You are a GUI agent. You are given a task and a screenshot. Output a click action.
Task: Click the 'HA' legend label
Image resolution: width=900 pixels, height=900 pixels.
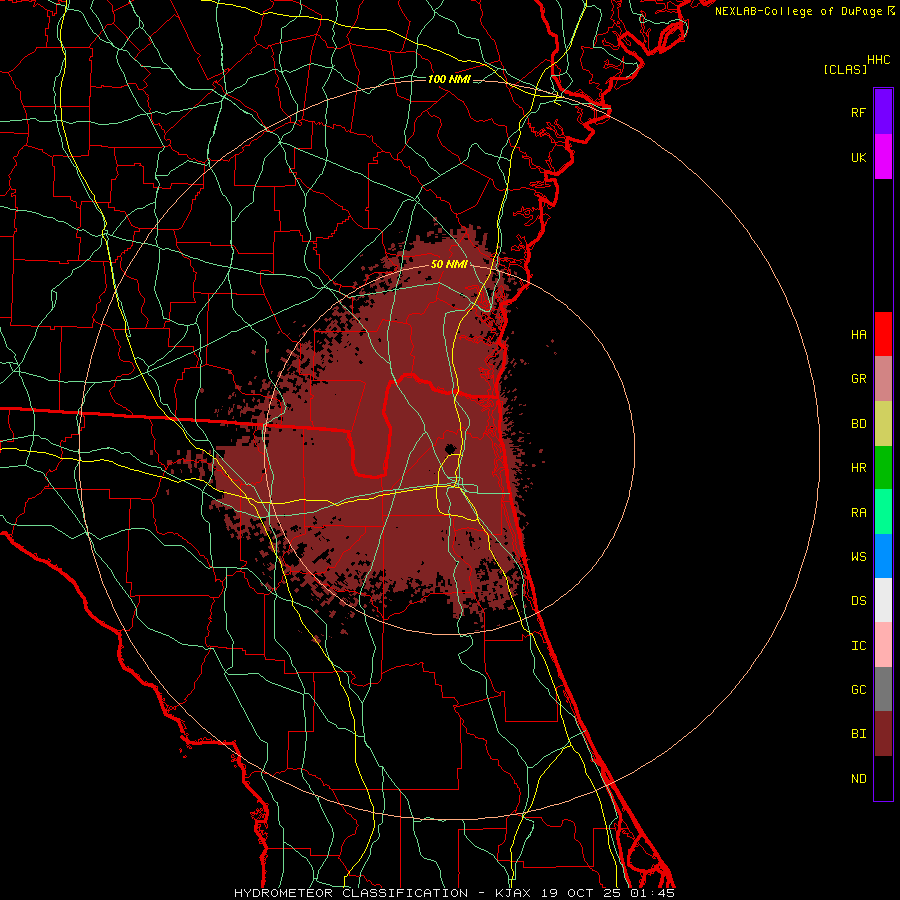tap(858, 334)
